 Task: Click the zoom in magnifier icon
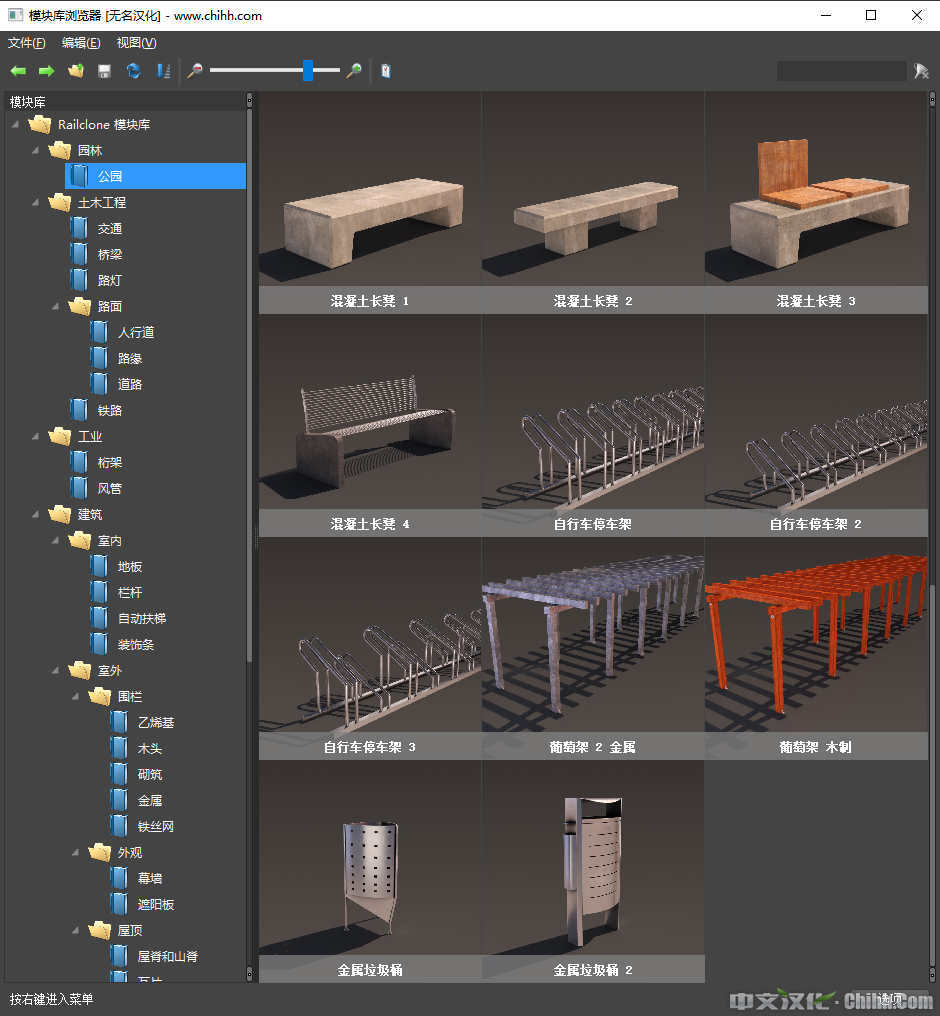(353, 71)
